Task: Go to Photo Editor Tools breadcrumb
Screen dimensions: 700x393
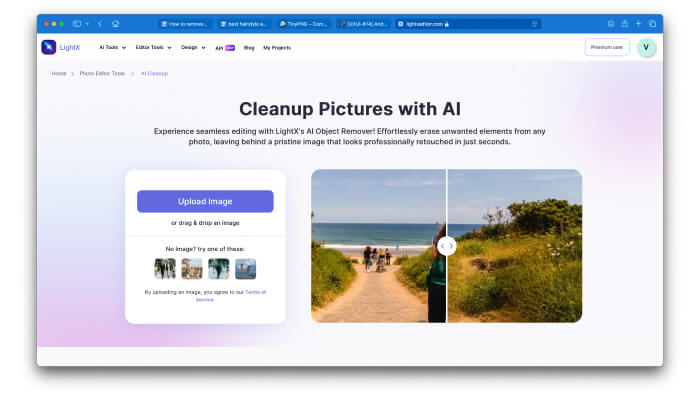Action: point(102,74)
